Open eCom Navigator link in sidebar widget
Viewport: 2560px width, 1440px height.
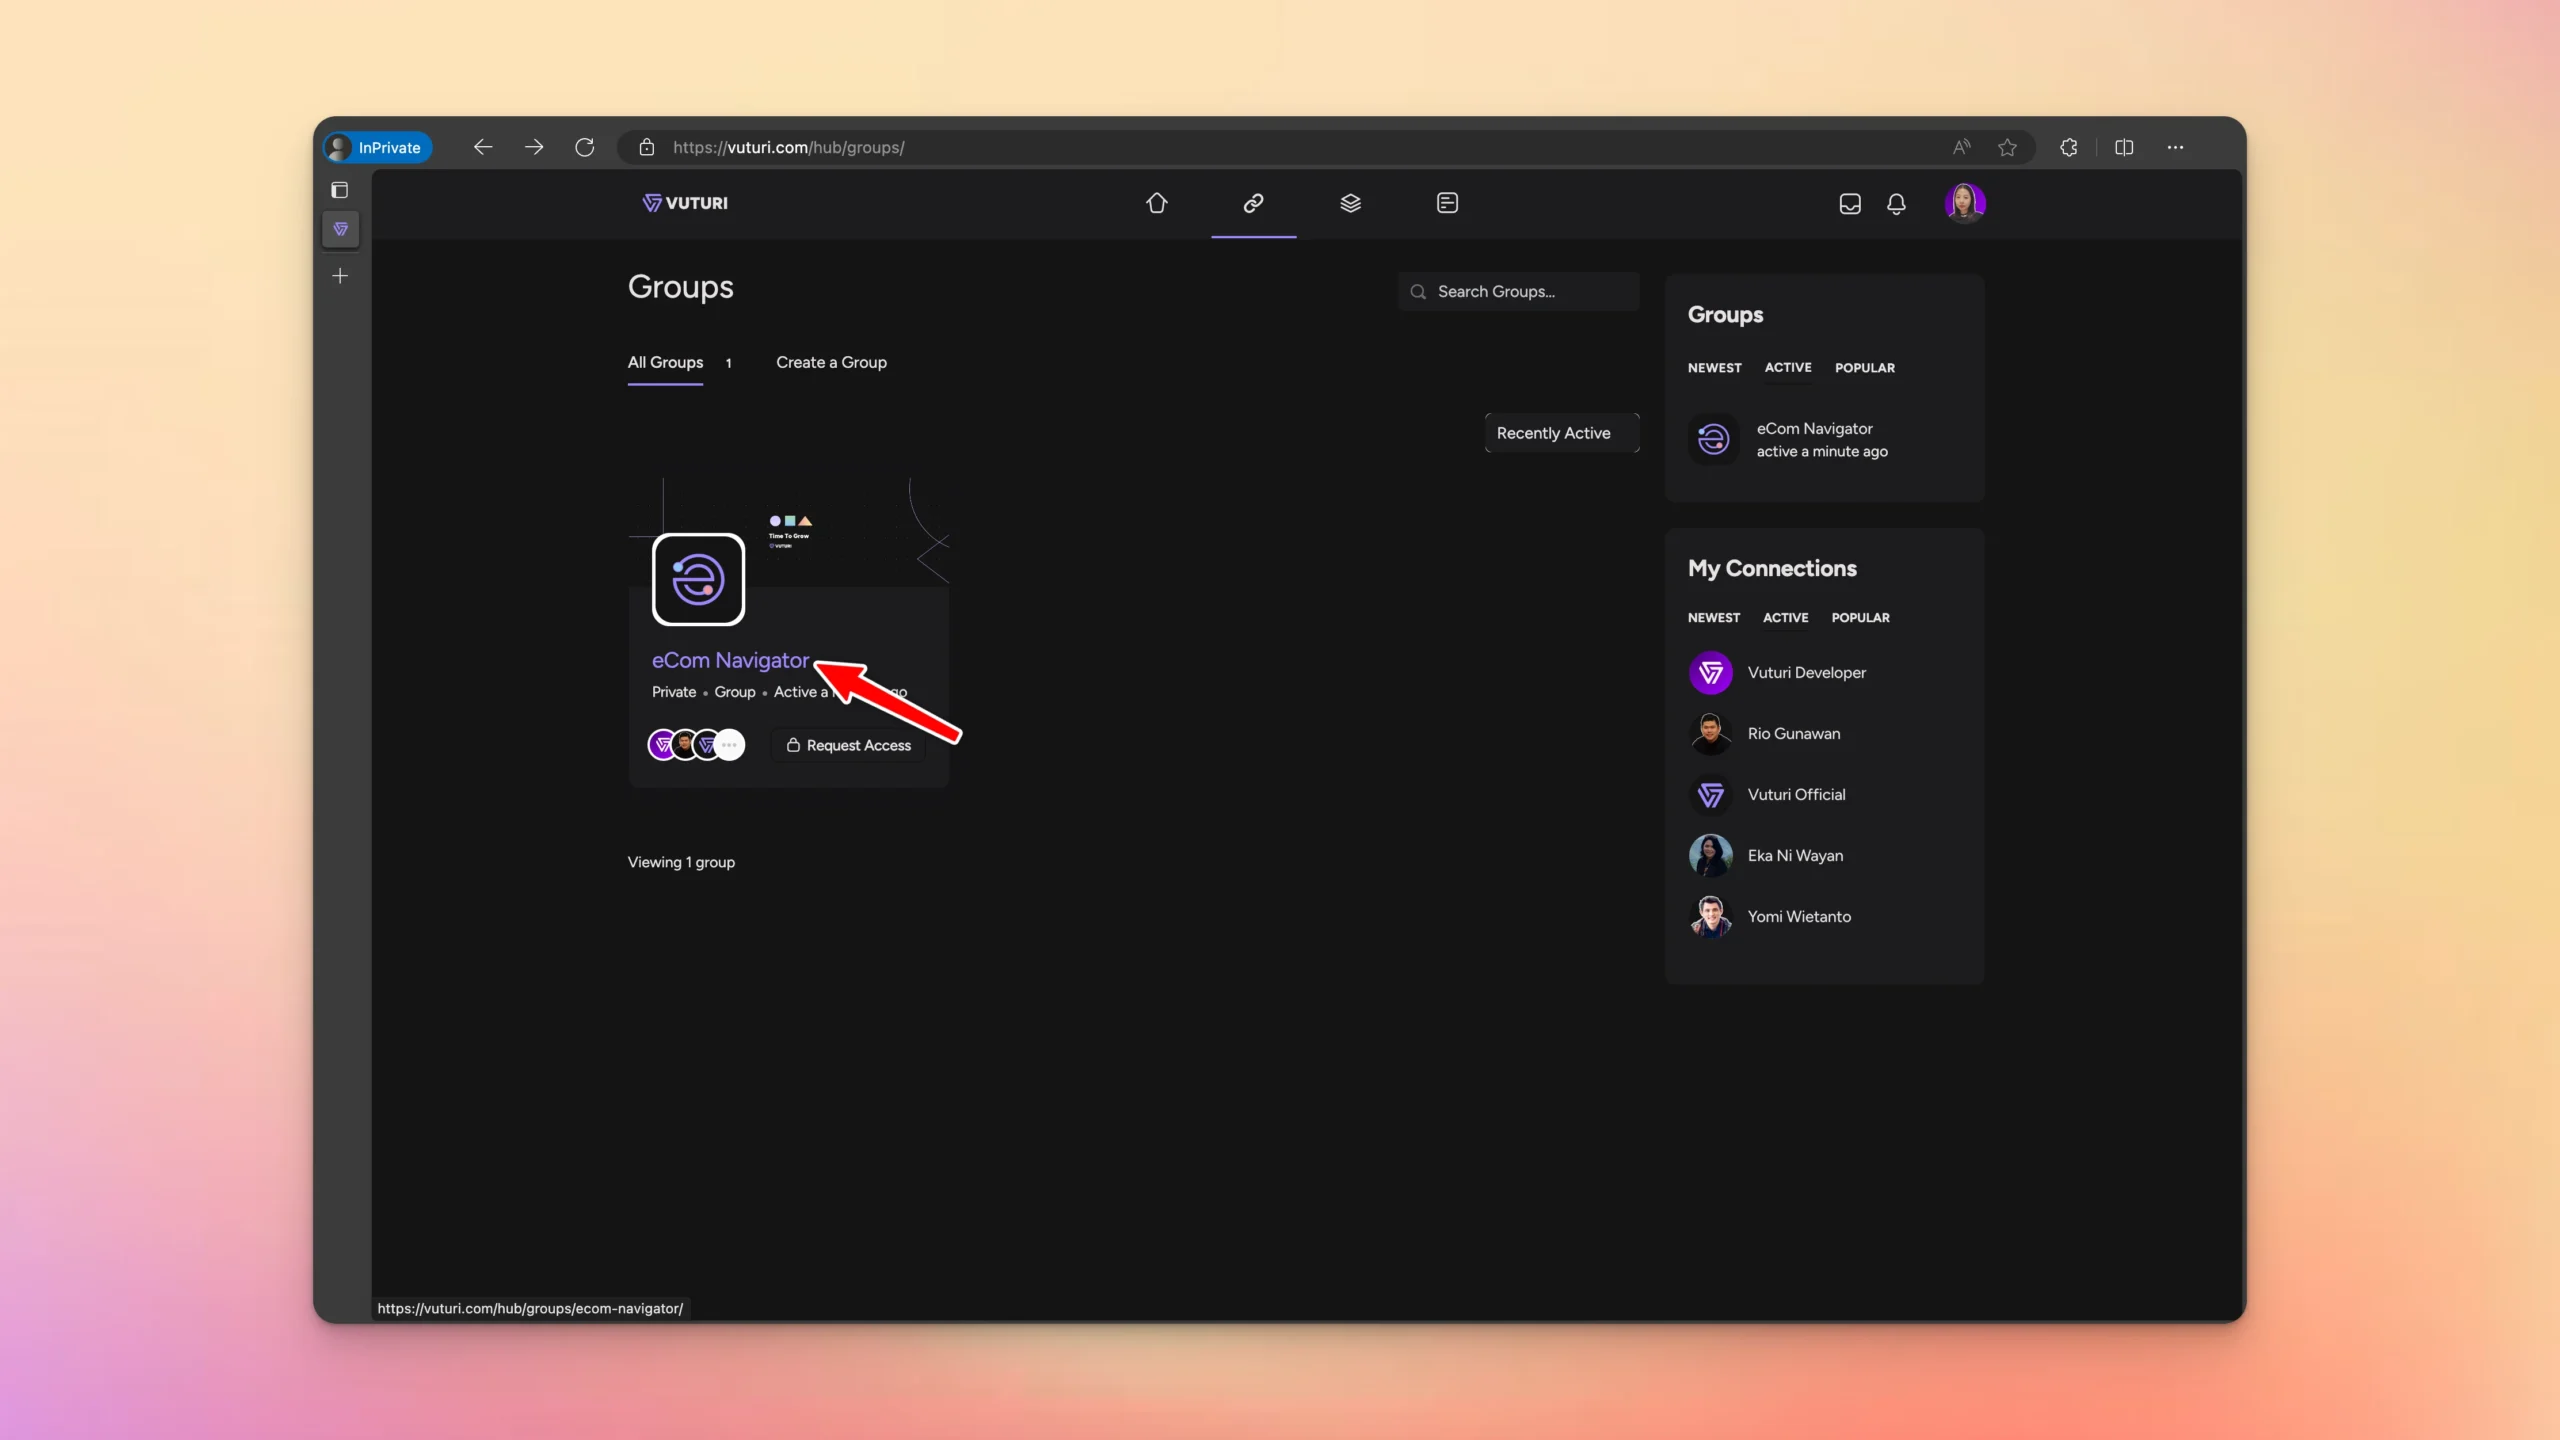[x=1814, y=428]
